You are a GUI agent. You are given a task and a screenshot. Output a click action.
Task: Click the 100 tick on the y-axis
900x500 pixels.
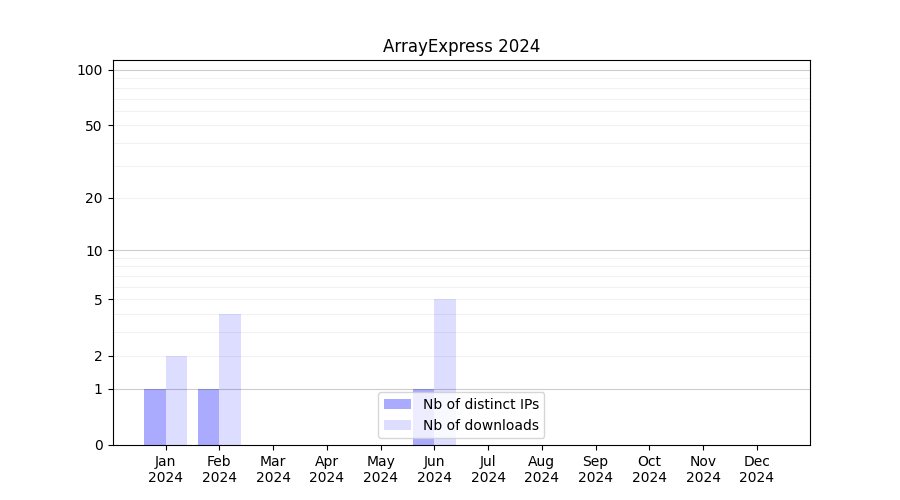(x=90, y=70)
